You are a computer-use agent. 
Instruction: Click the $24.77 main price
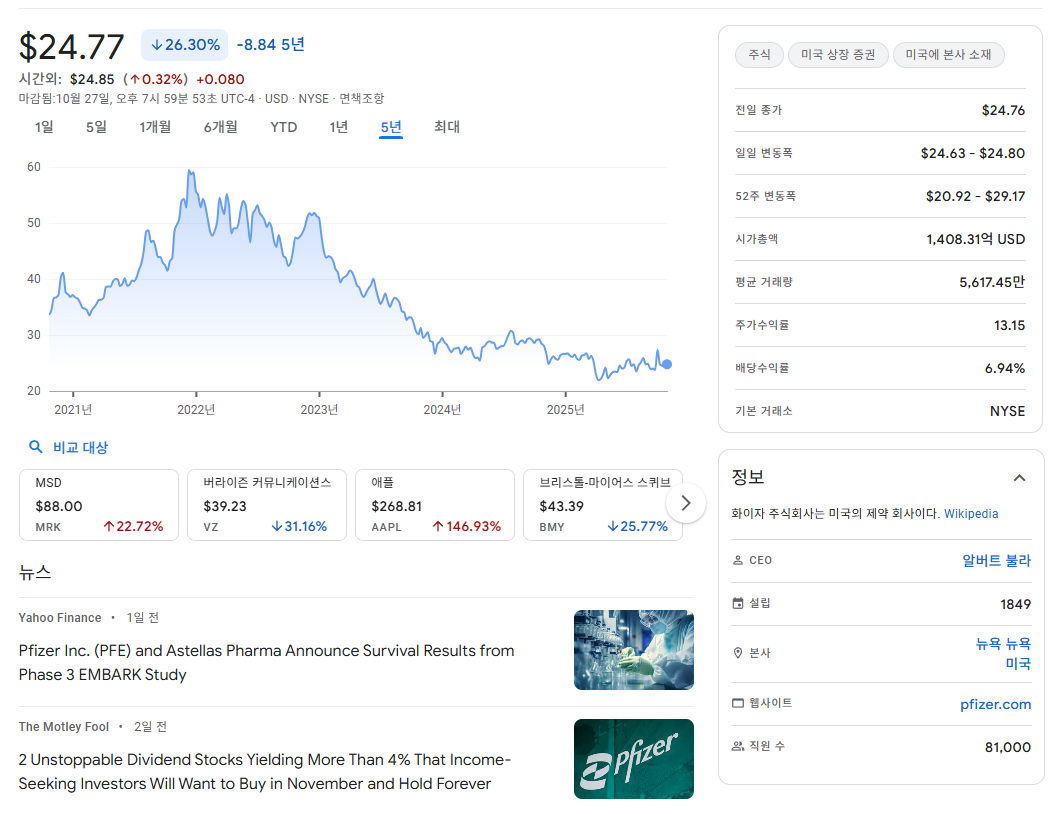pyautogui.click(x=71, y=47)
